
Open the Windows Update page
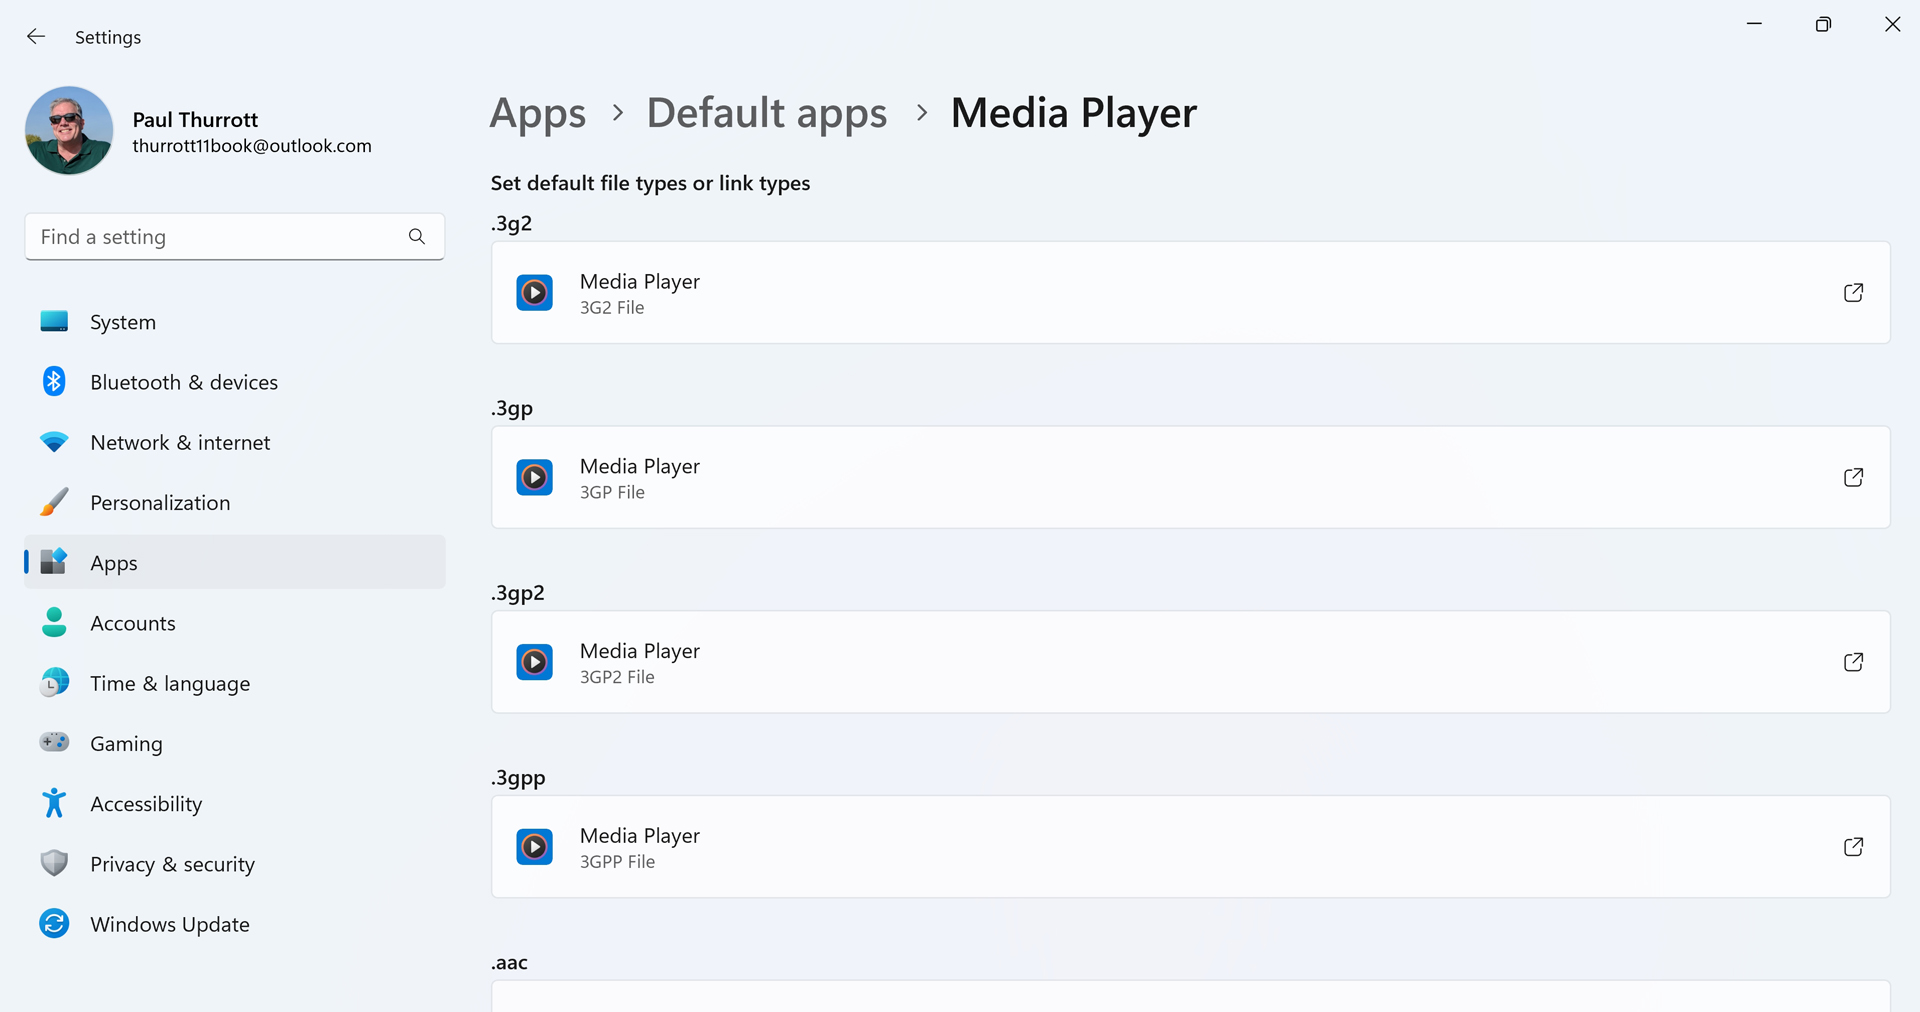click(x=170, y=924)
